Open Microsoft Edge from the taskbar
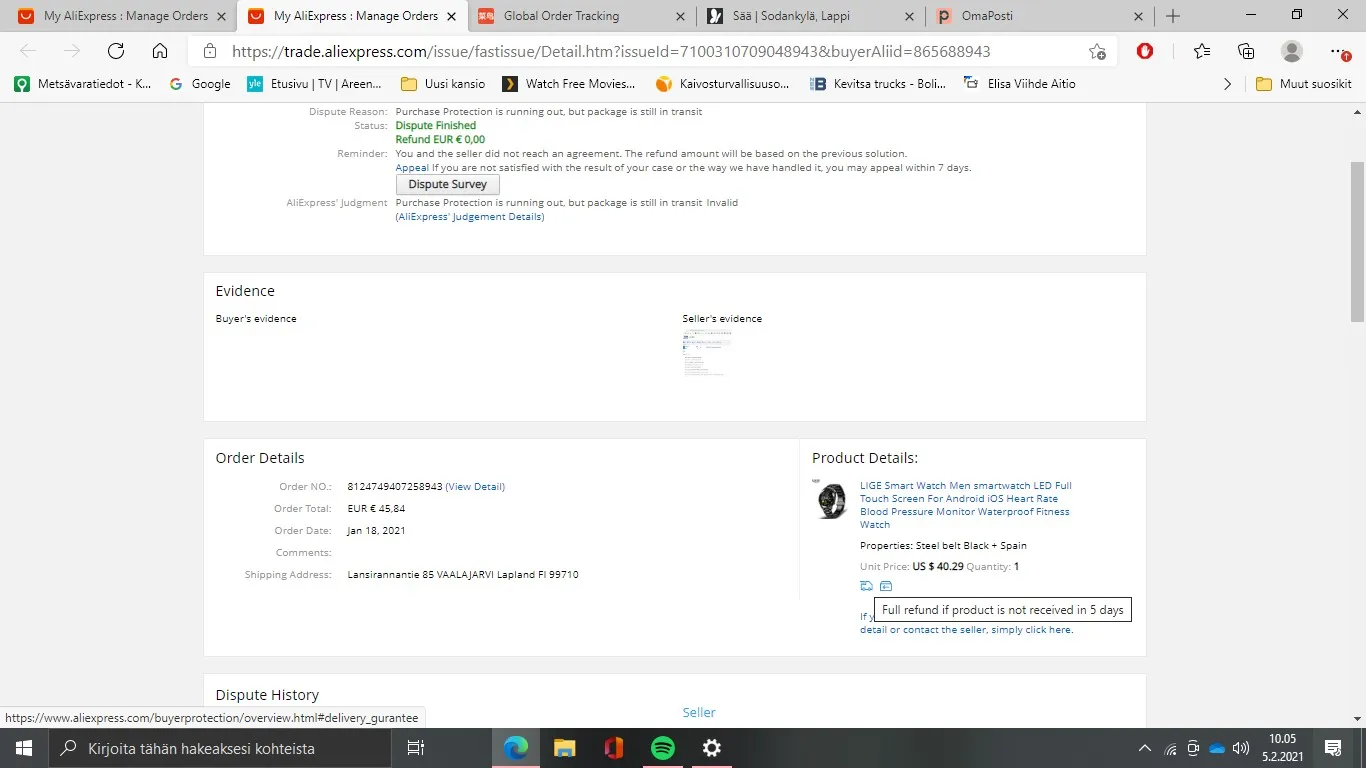 click(516, 748)
